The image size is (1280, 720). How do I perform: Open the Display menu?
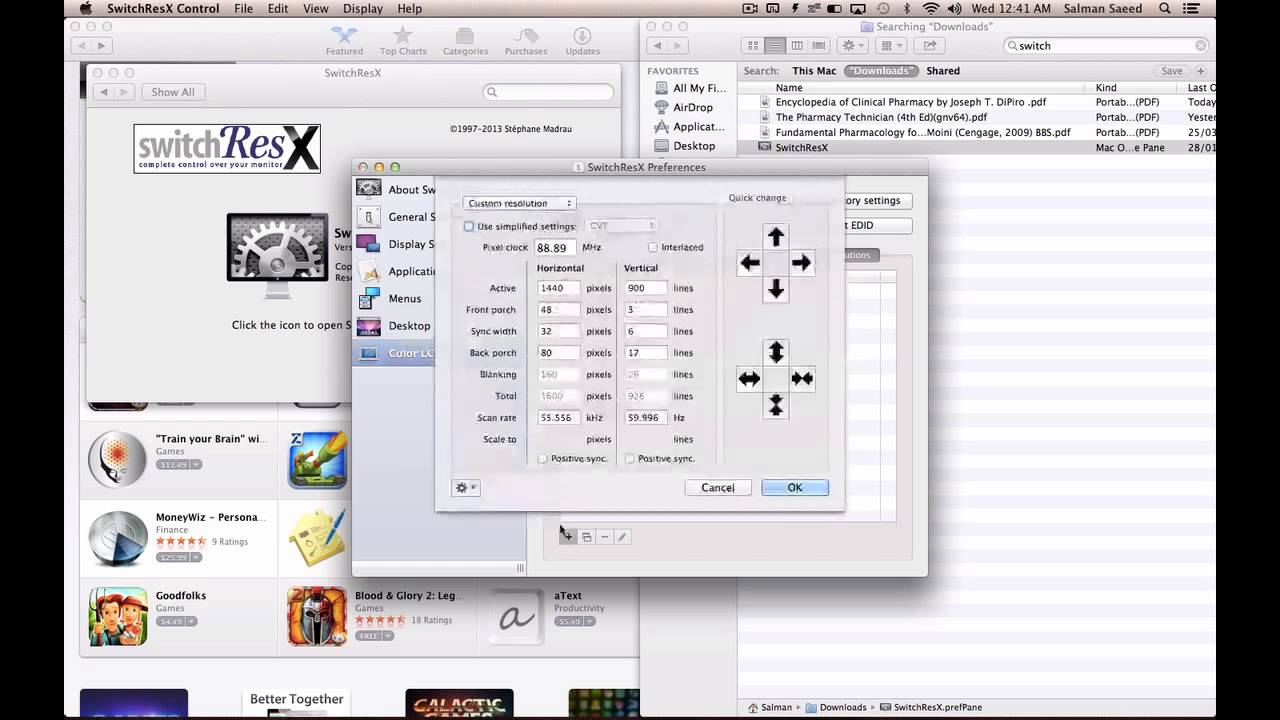pos(363,9)
